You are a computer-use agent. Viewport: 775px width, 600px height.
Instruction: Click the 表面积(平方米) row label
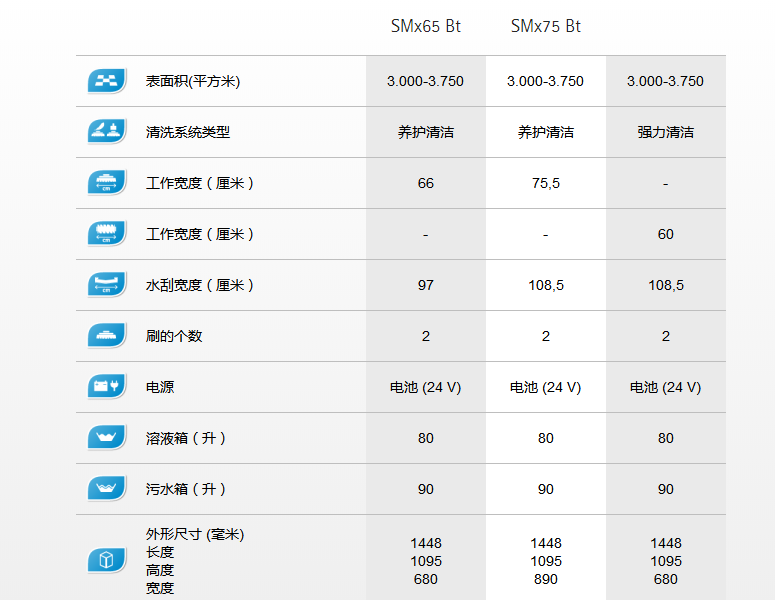[193, 81]
